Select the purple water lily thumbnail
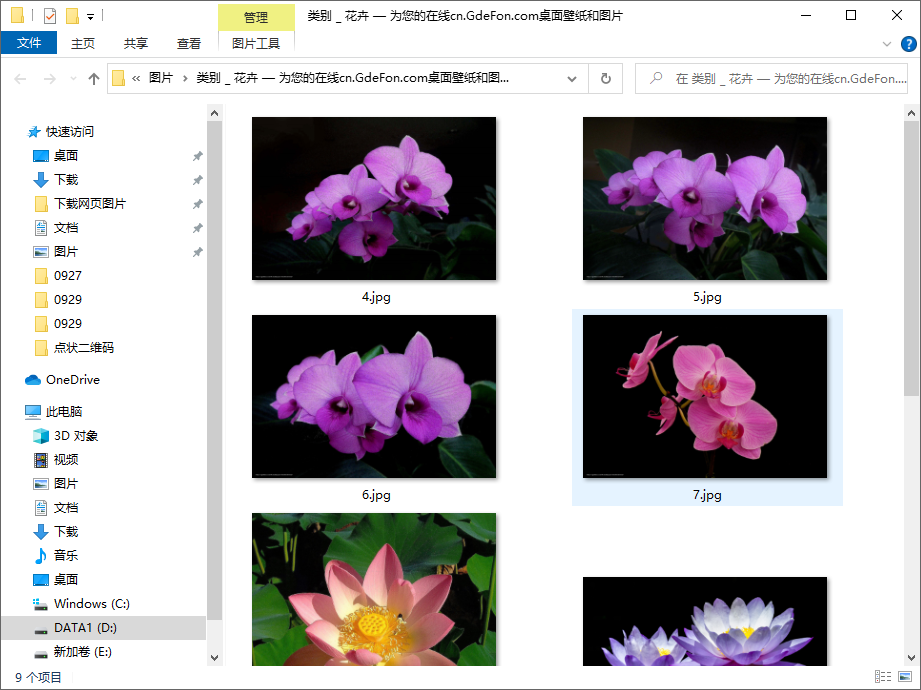 tap(705, 621)
